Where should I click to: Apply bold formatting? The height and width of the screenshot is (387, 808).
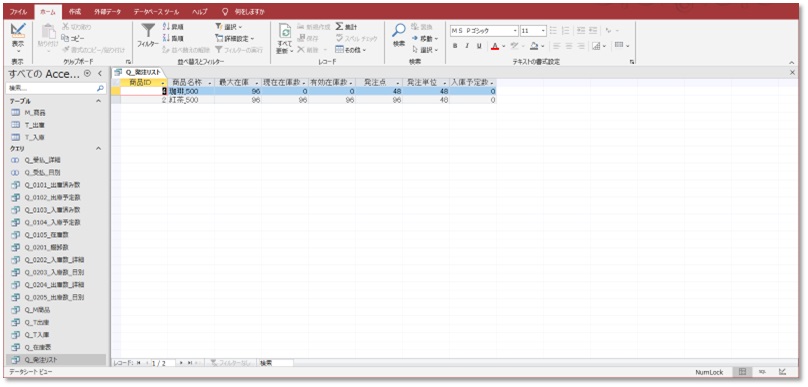click(x=455, y=46)
